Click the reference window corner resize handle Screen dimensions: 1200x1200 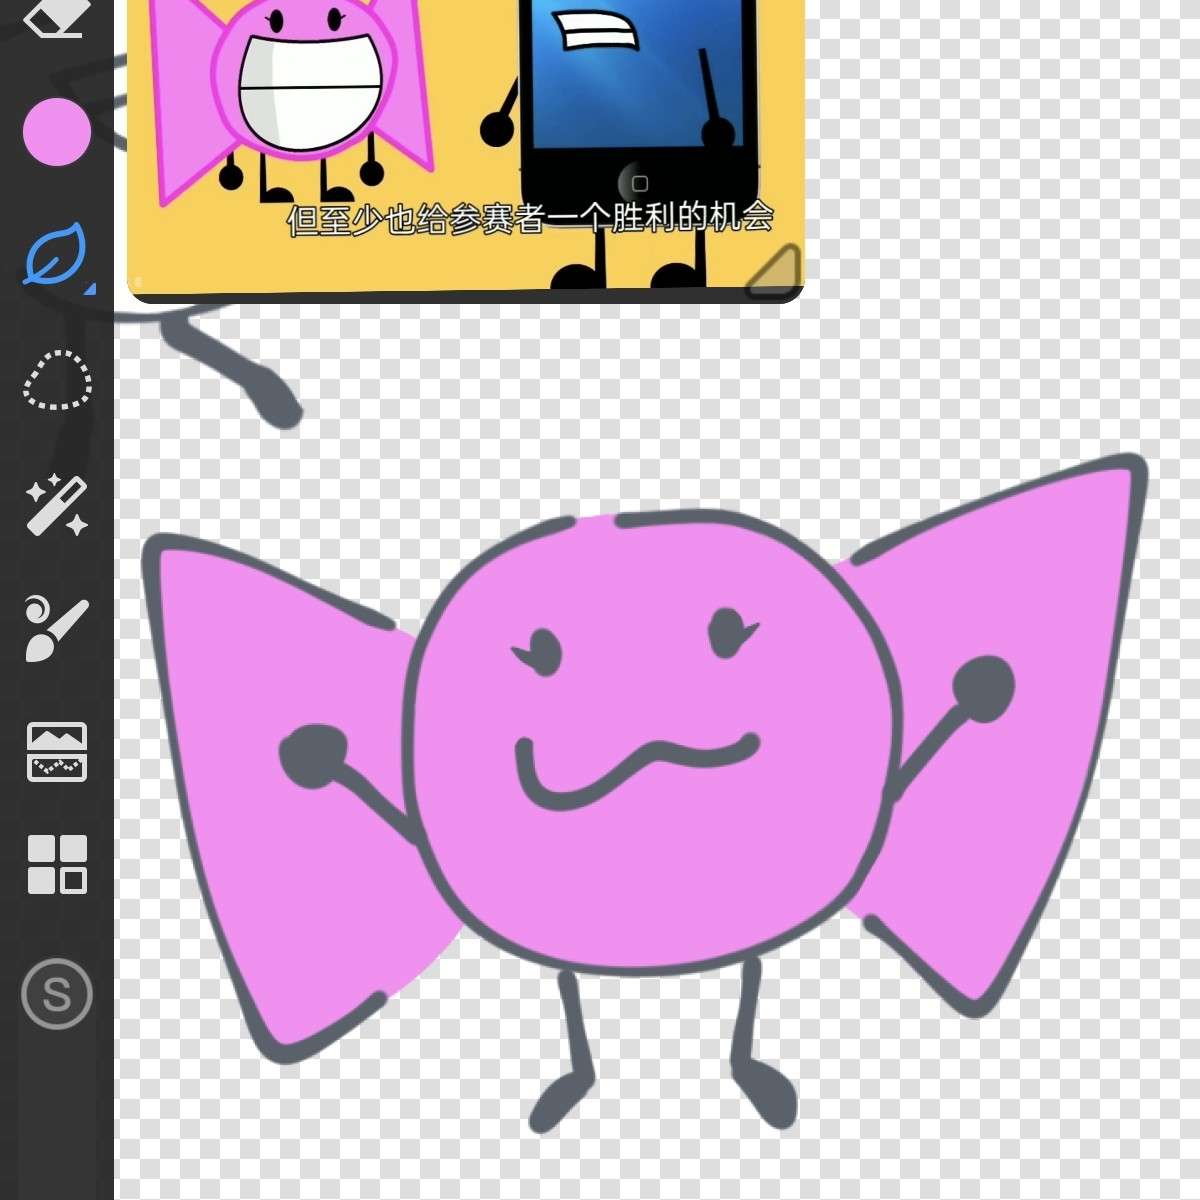pos(776,271)
